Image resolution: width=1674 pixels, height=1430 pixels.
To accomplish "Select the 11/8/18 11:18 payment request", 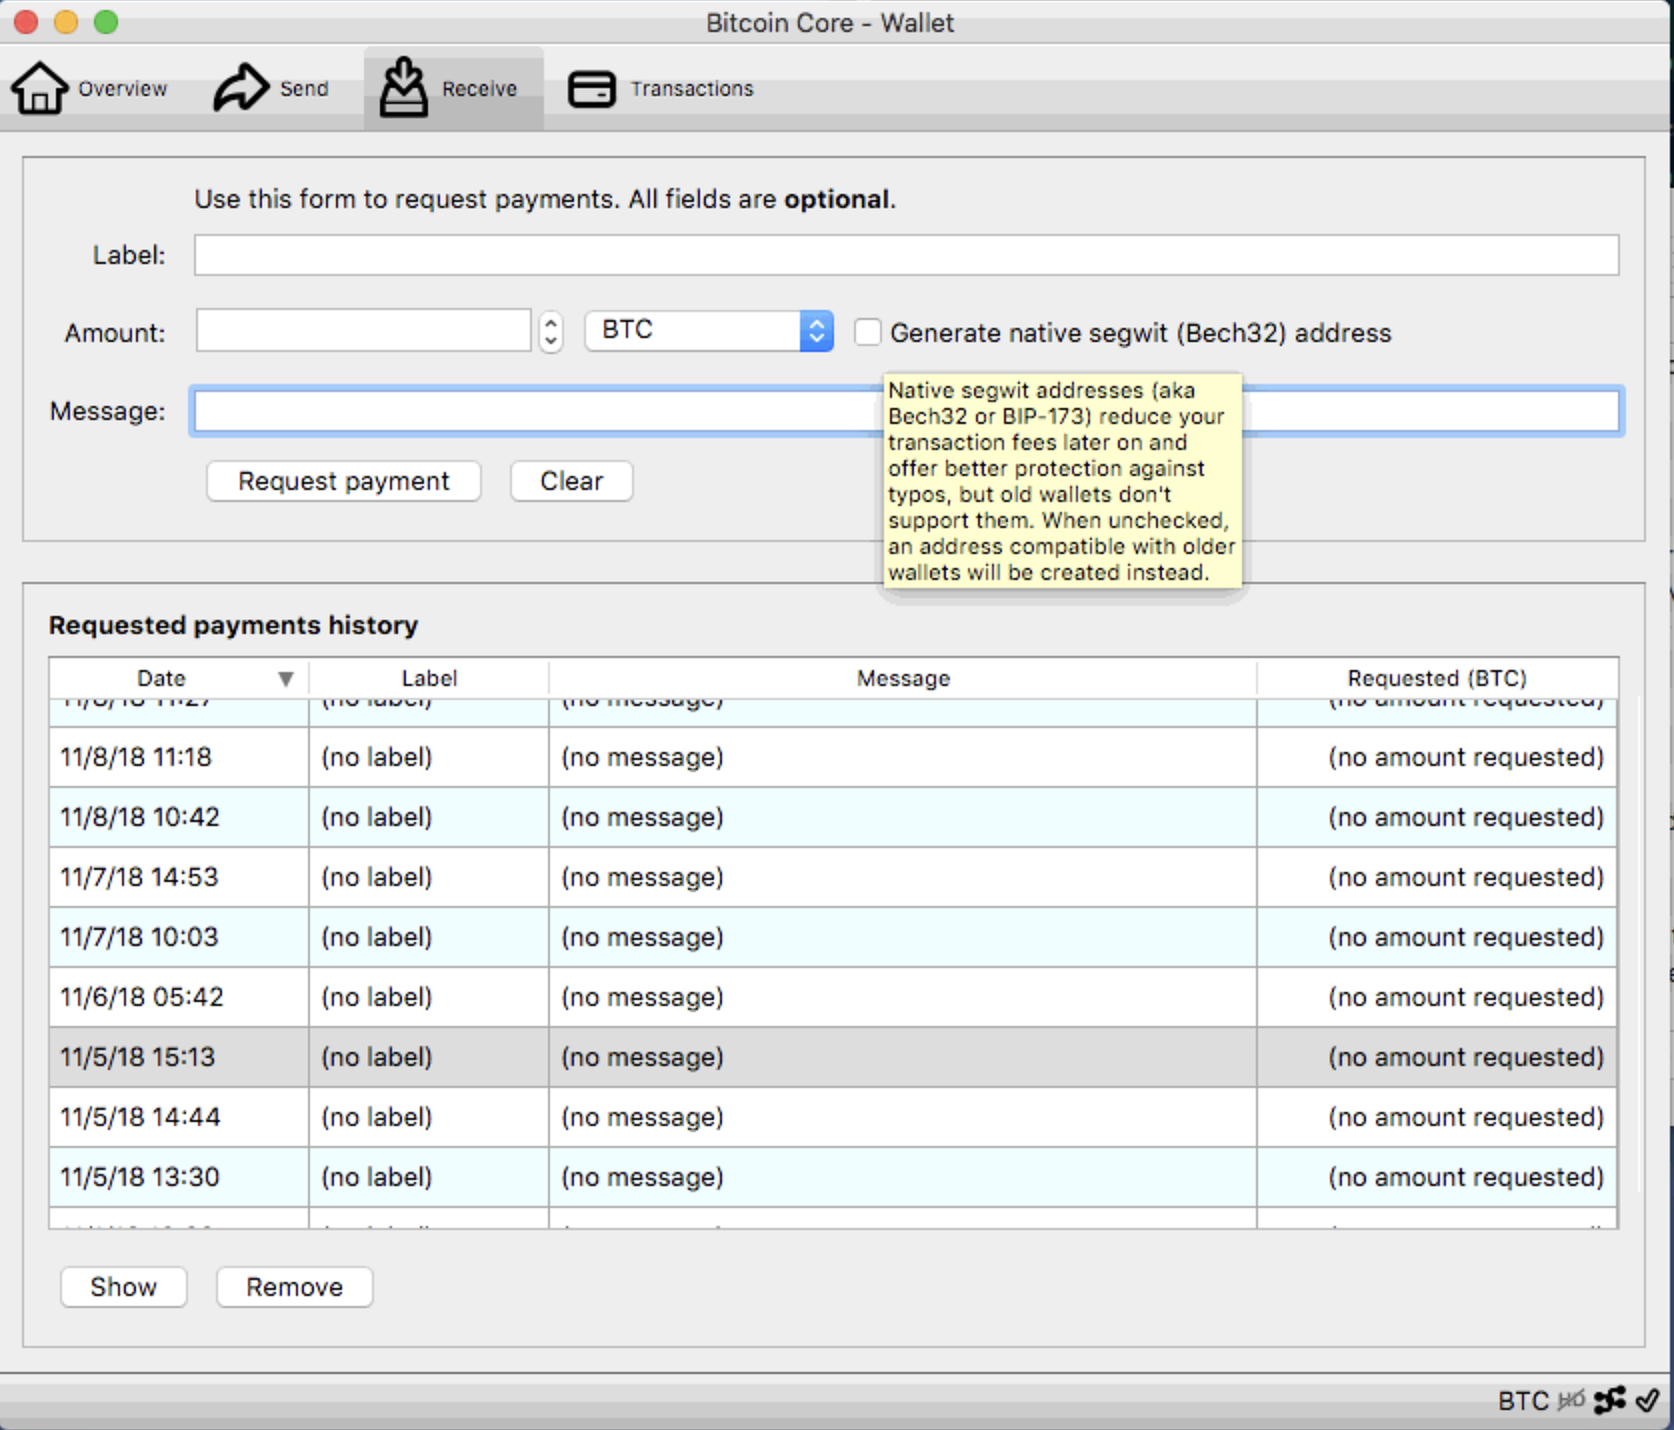I will pyautogui.click(x=833, y=757).
